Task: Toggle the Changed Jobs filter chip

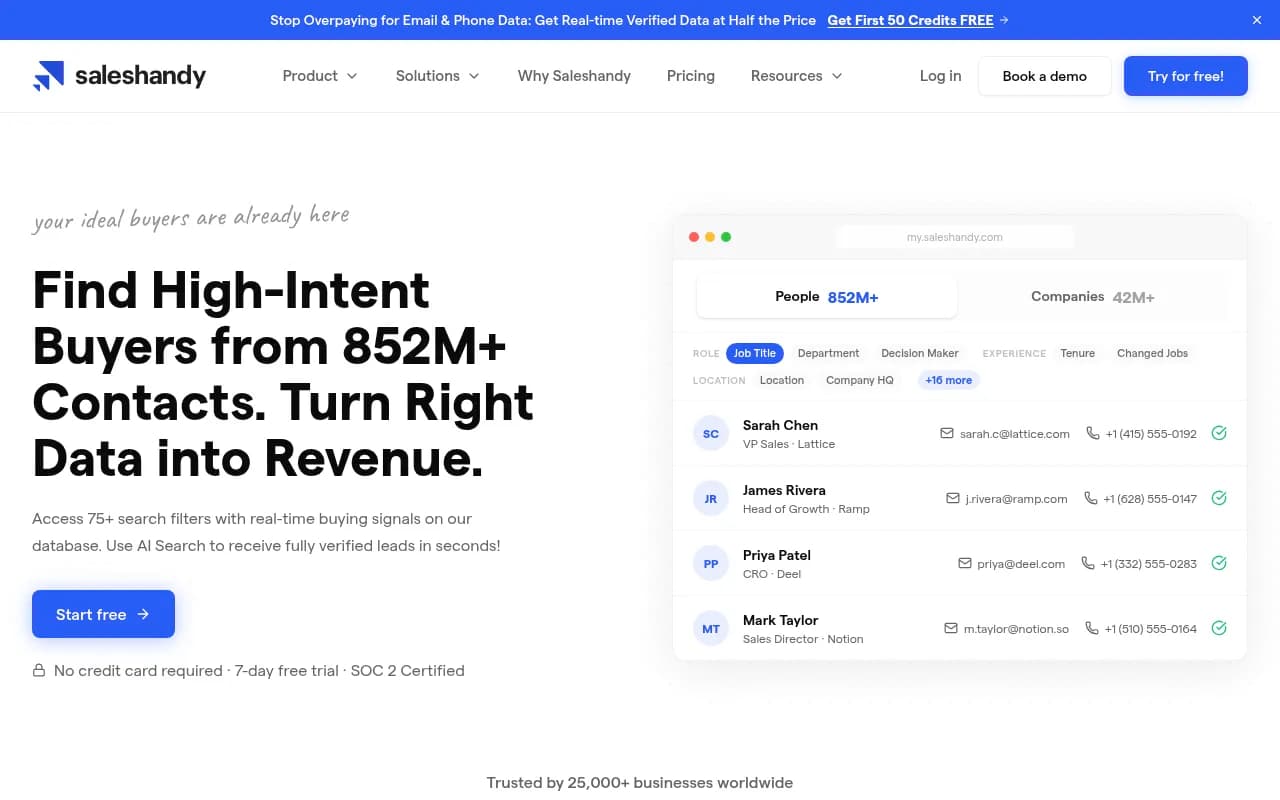Action: coord(1152,353)
